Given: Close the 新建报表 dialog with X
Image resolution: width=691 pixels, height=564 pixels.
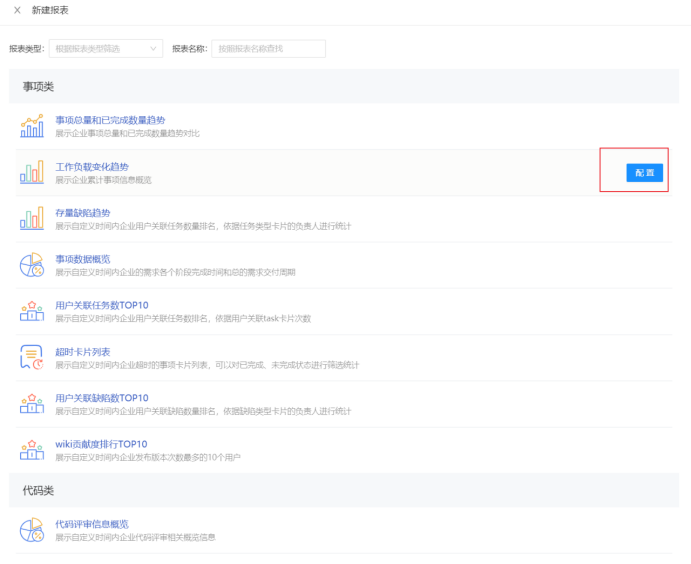Looking at the screenshot, I should click(x=17, y=10).
